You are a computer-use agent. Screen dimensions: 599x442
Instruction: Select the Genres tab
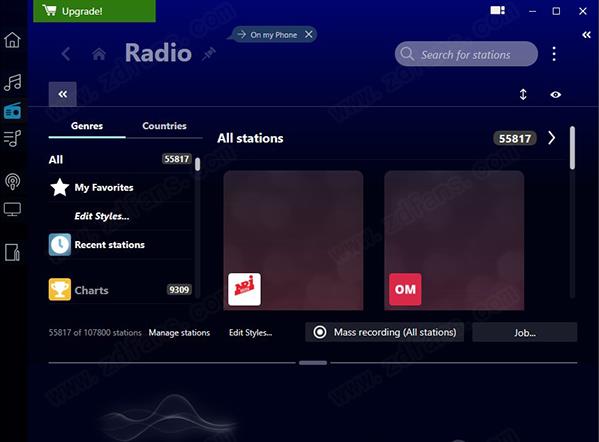click(87, 126)
